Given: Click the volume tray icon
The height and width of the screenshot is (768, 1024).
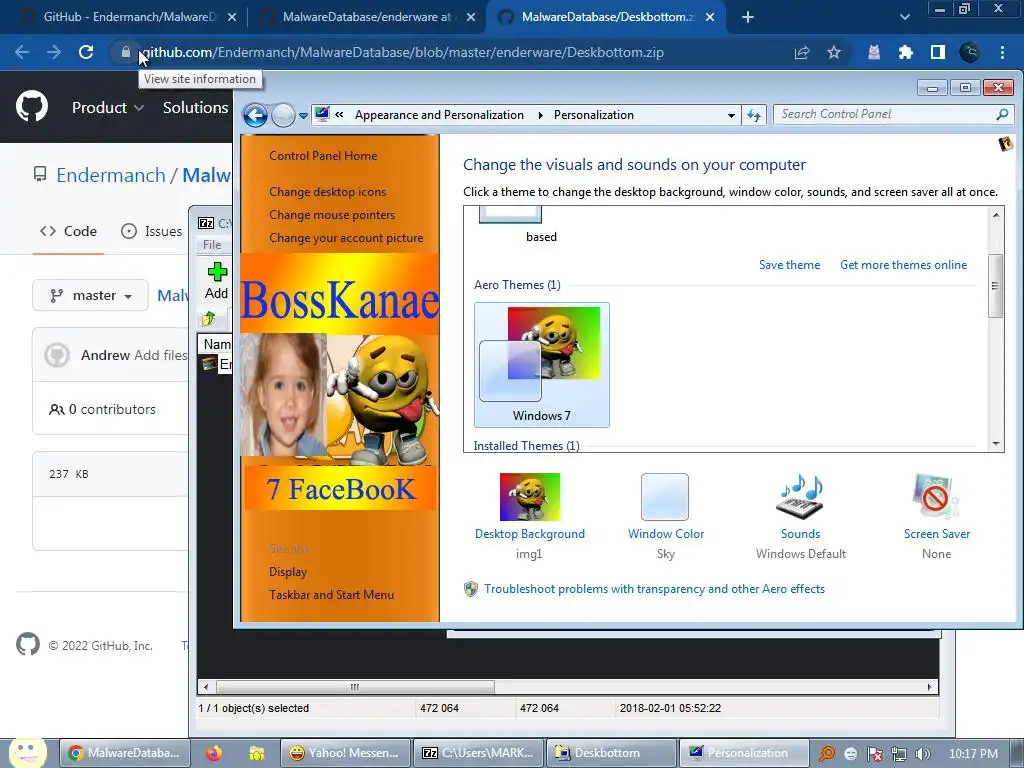Looking at the screenshot, I should tap(923, 754).
